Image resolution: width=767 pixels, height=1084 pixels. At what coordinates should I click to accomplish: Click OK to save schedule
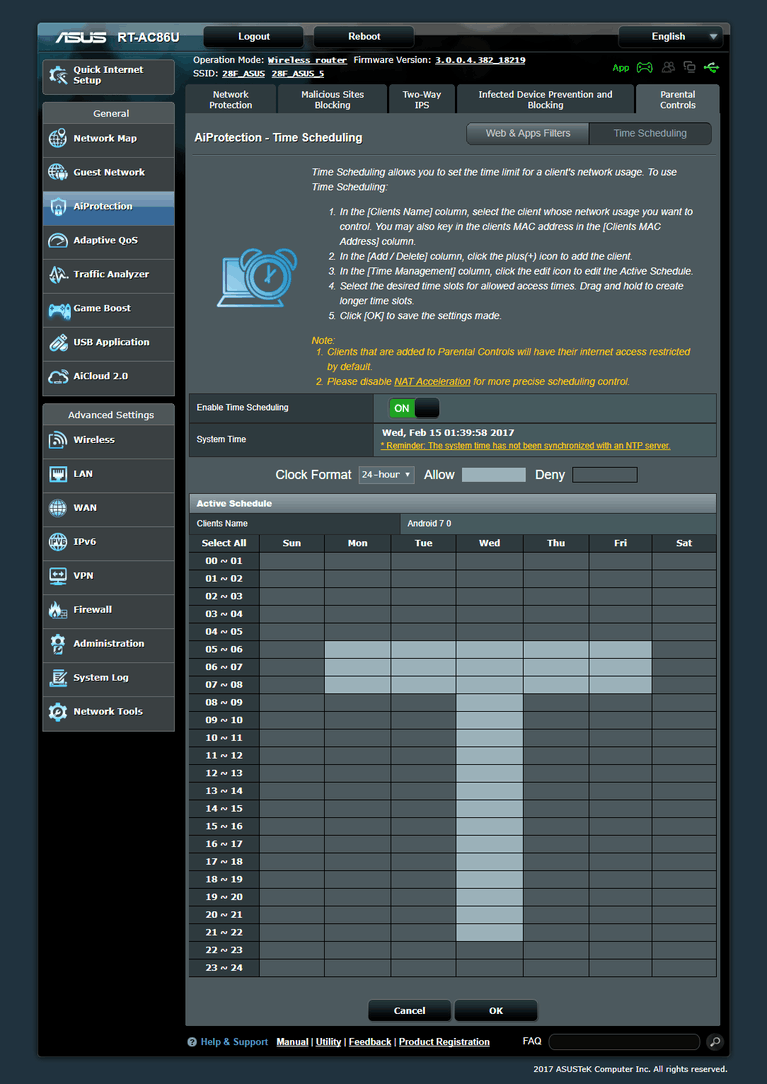tap(496, 1011)
